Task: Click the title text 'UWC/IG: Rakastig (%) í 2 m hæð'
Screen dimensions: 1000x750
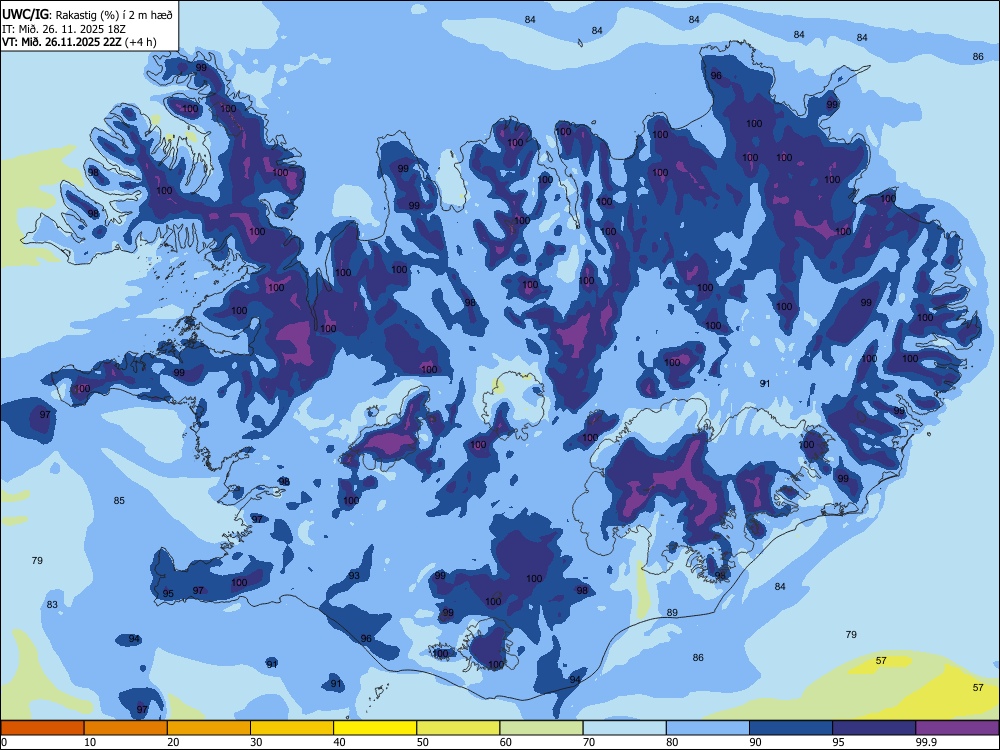Action: [87, 14]
